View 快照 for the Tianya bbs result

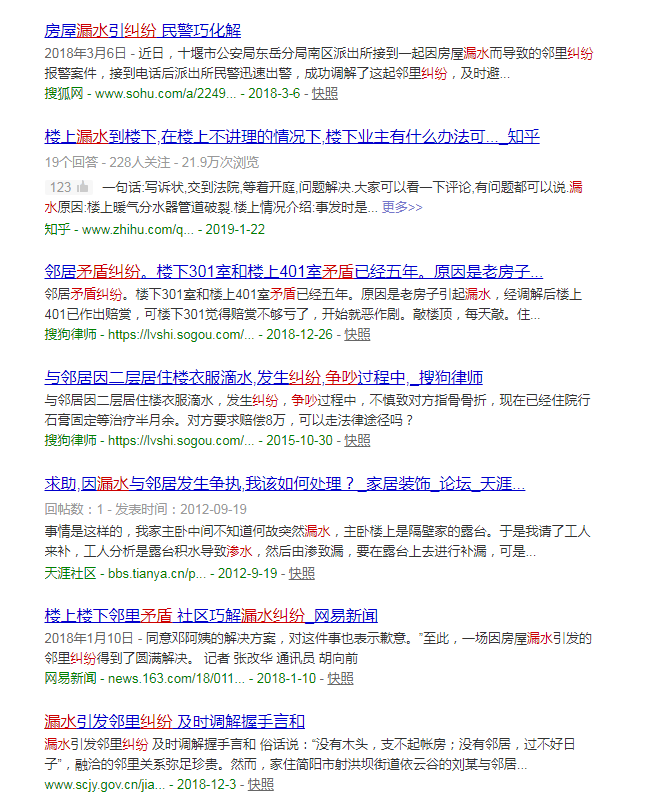click(x=302, y=573)
